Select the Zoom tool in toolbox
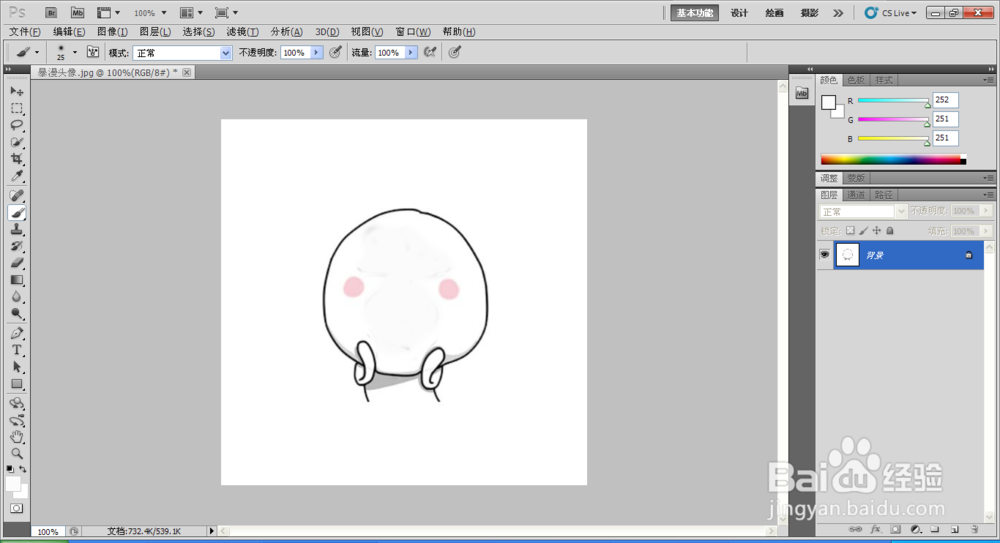The height and width of the screenshot is (543, 1000). pos(17,454)
